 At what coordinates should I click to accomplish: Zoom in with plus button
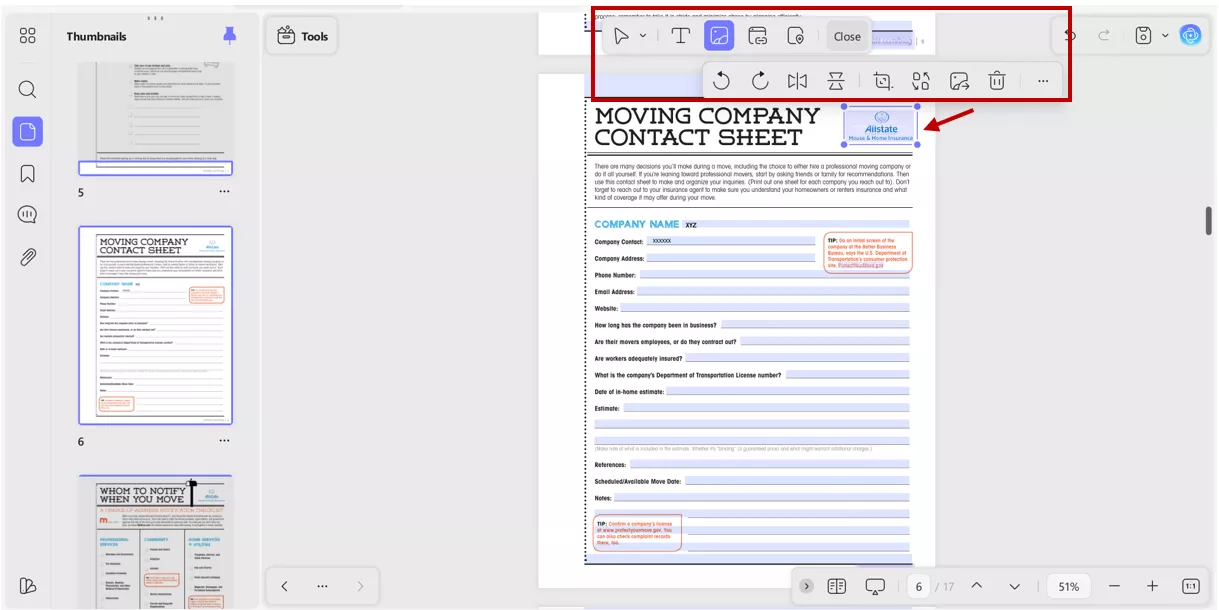coord(1152,586)
